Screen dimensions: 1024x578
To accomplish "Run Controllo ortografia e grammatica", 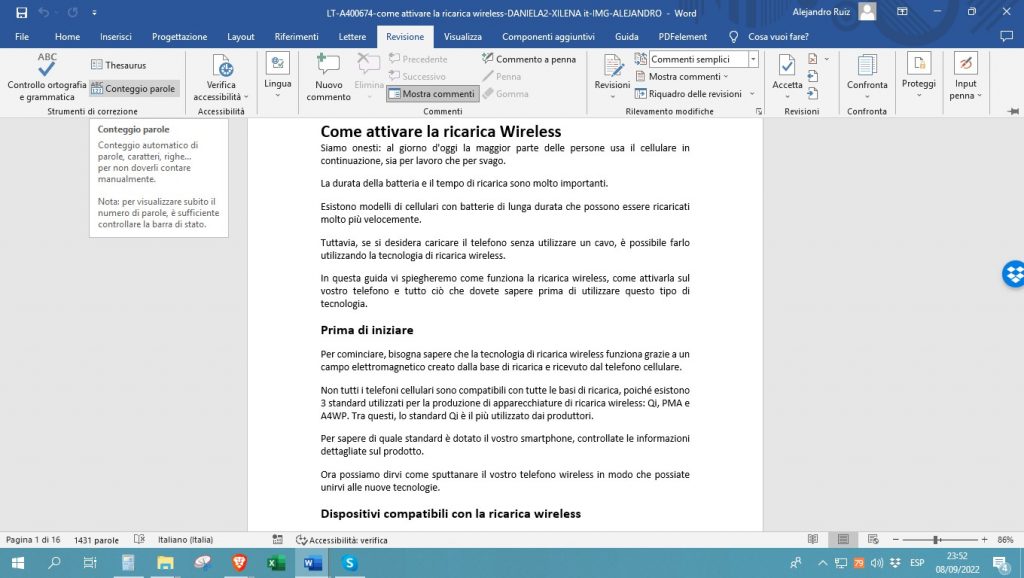I will coord(45,75).
